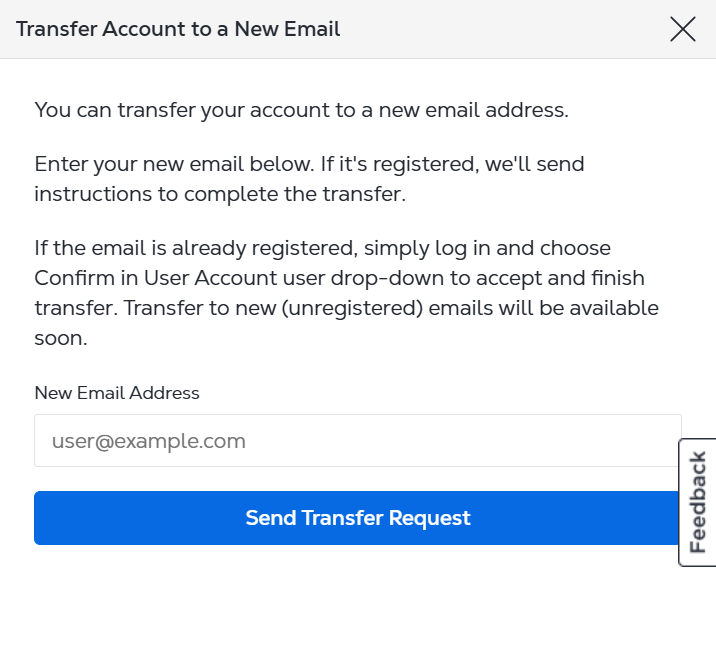Viewport: 716px width, 652px height.
Task: Click the word "soon." ending the paragraph
Action: [61, 339]
